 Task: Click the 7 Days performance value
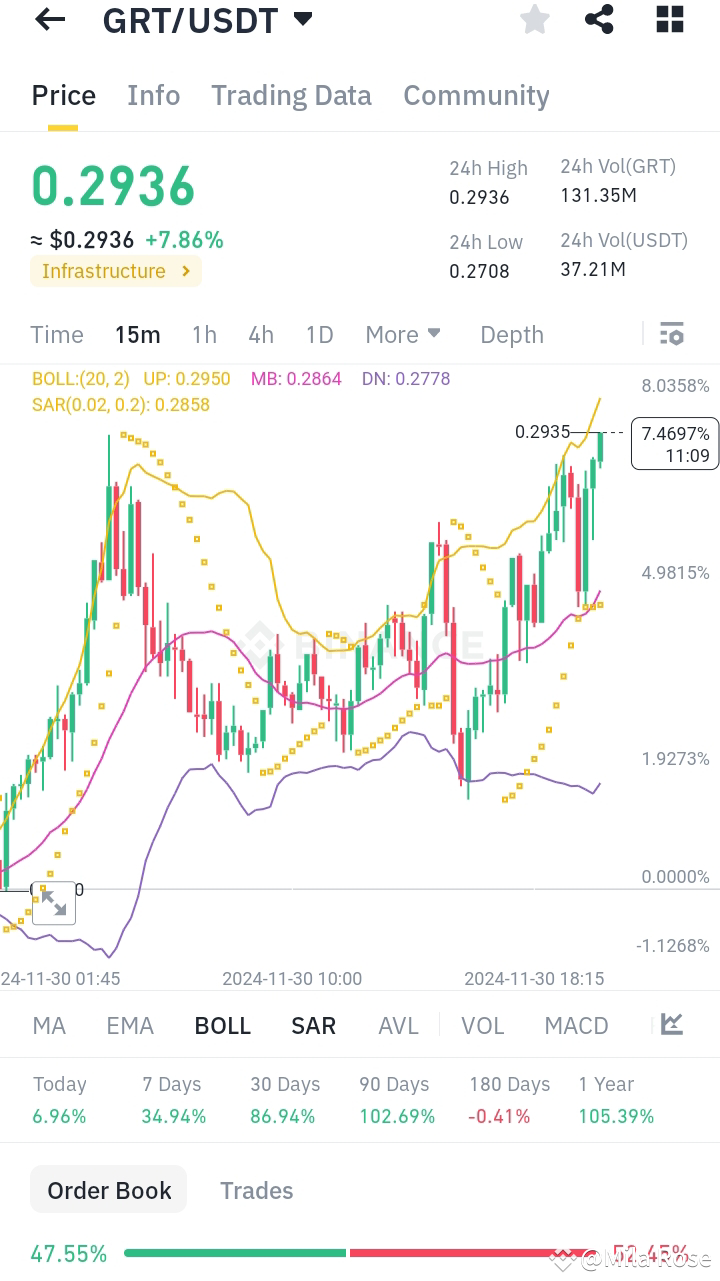(173, 1116)
